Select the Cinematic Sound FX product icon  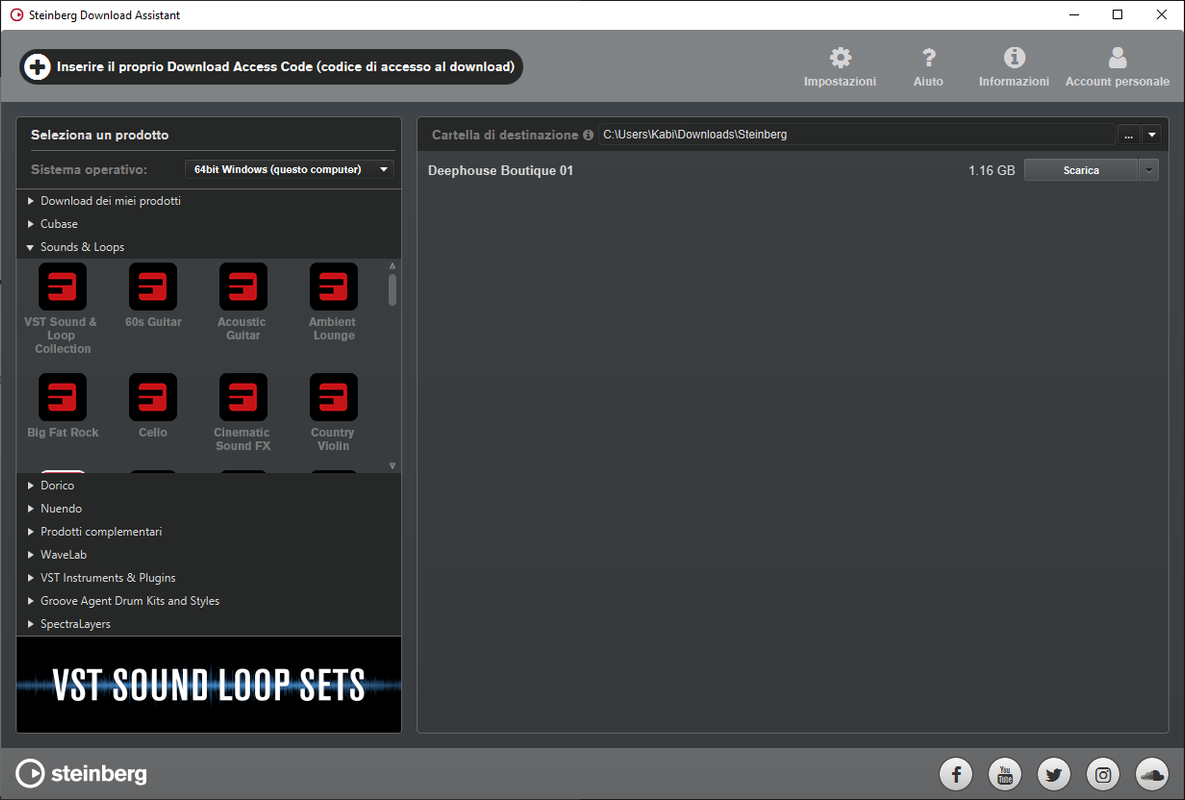pyautogui.click(x=243, y=397)
